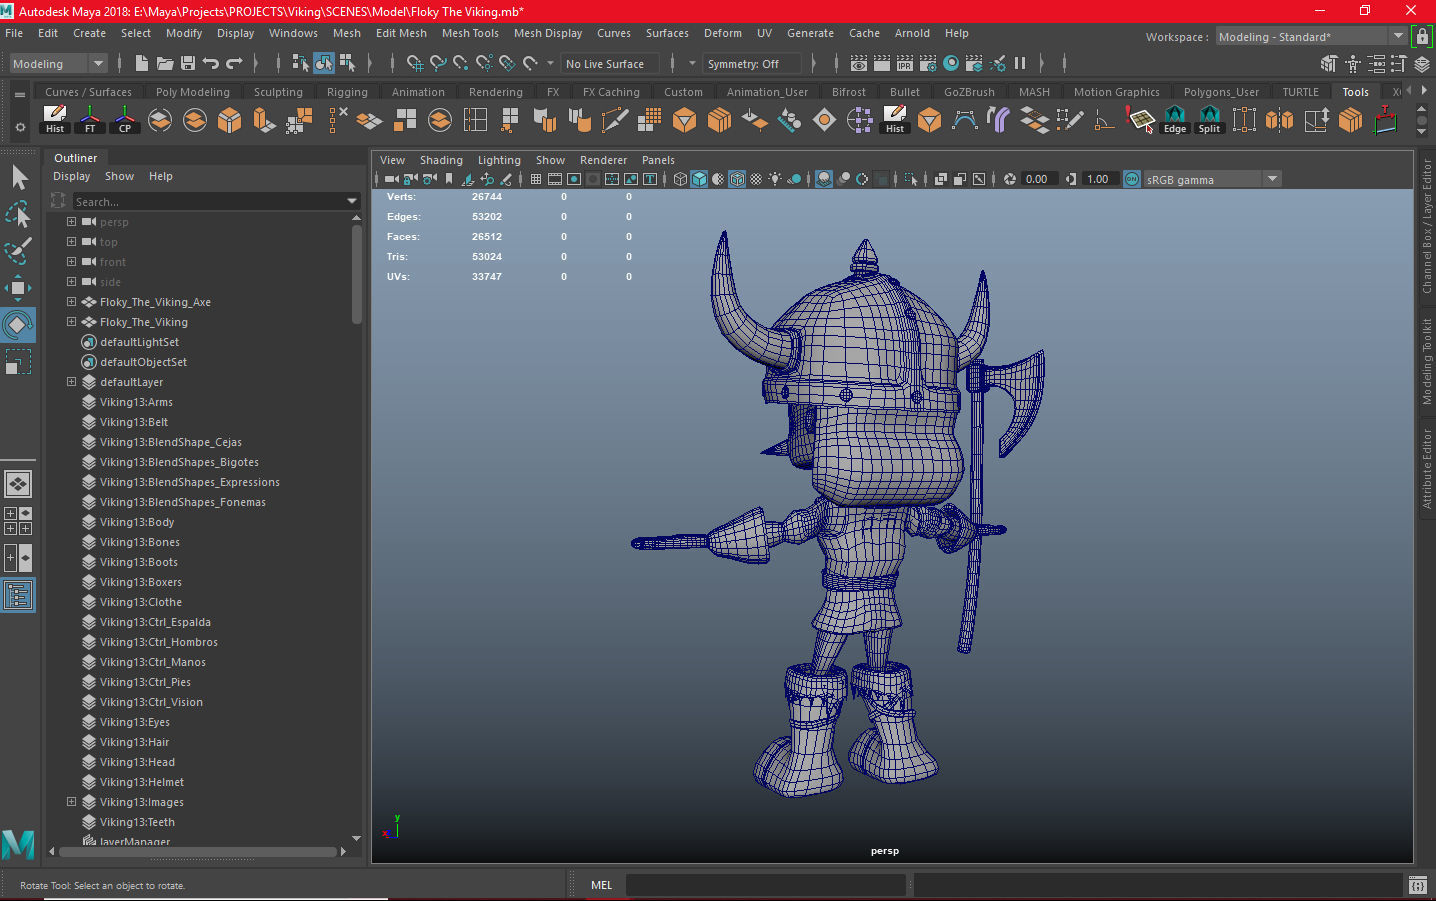Undo the last action
Viewport: 1436px width, 901px height.
(x=210, y=63)
